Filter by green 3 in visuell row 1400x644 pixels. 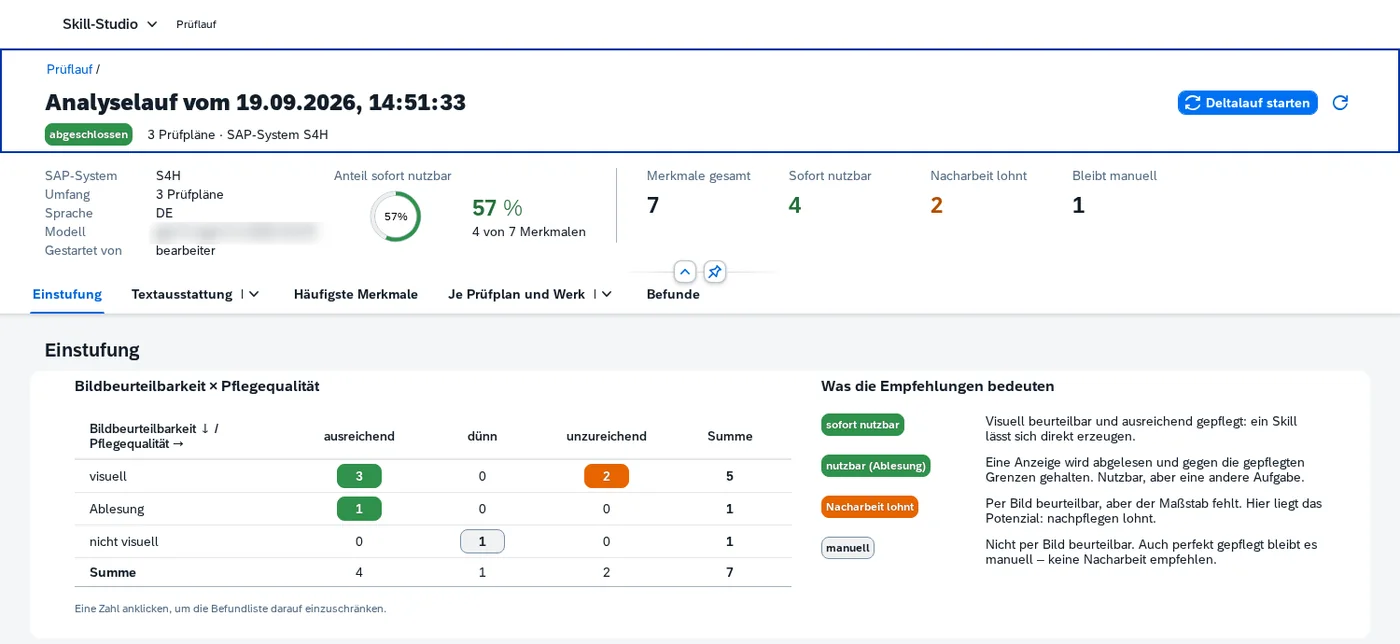pyautogui.click(x=359, y=476)
